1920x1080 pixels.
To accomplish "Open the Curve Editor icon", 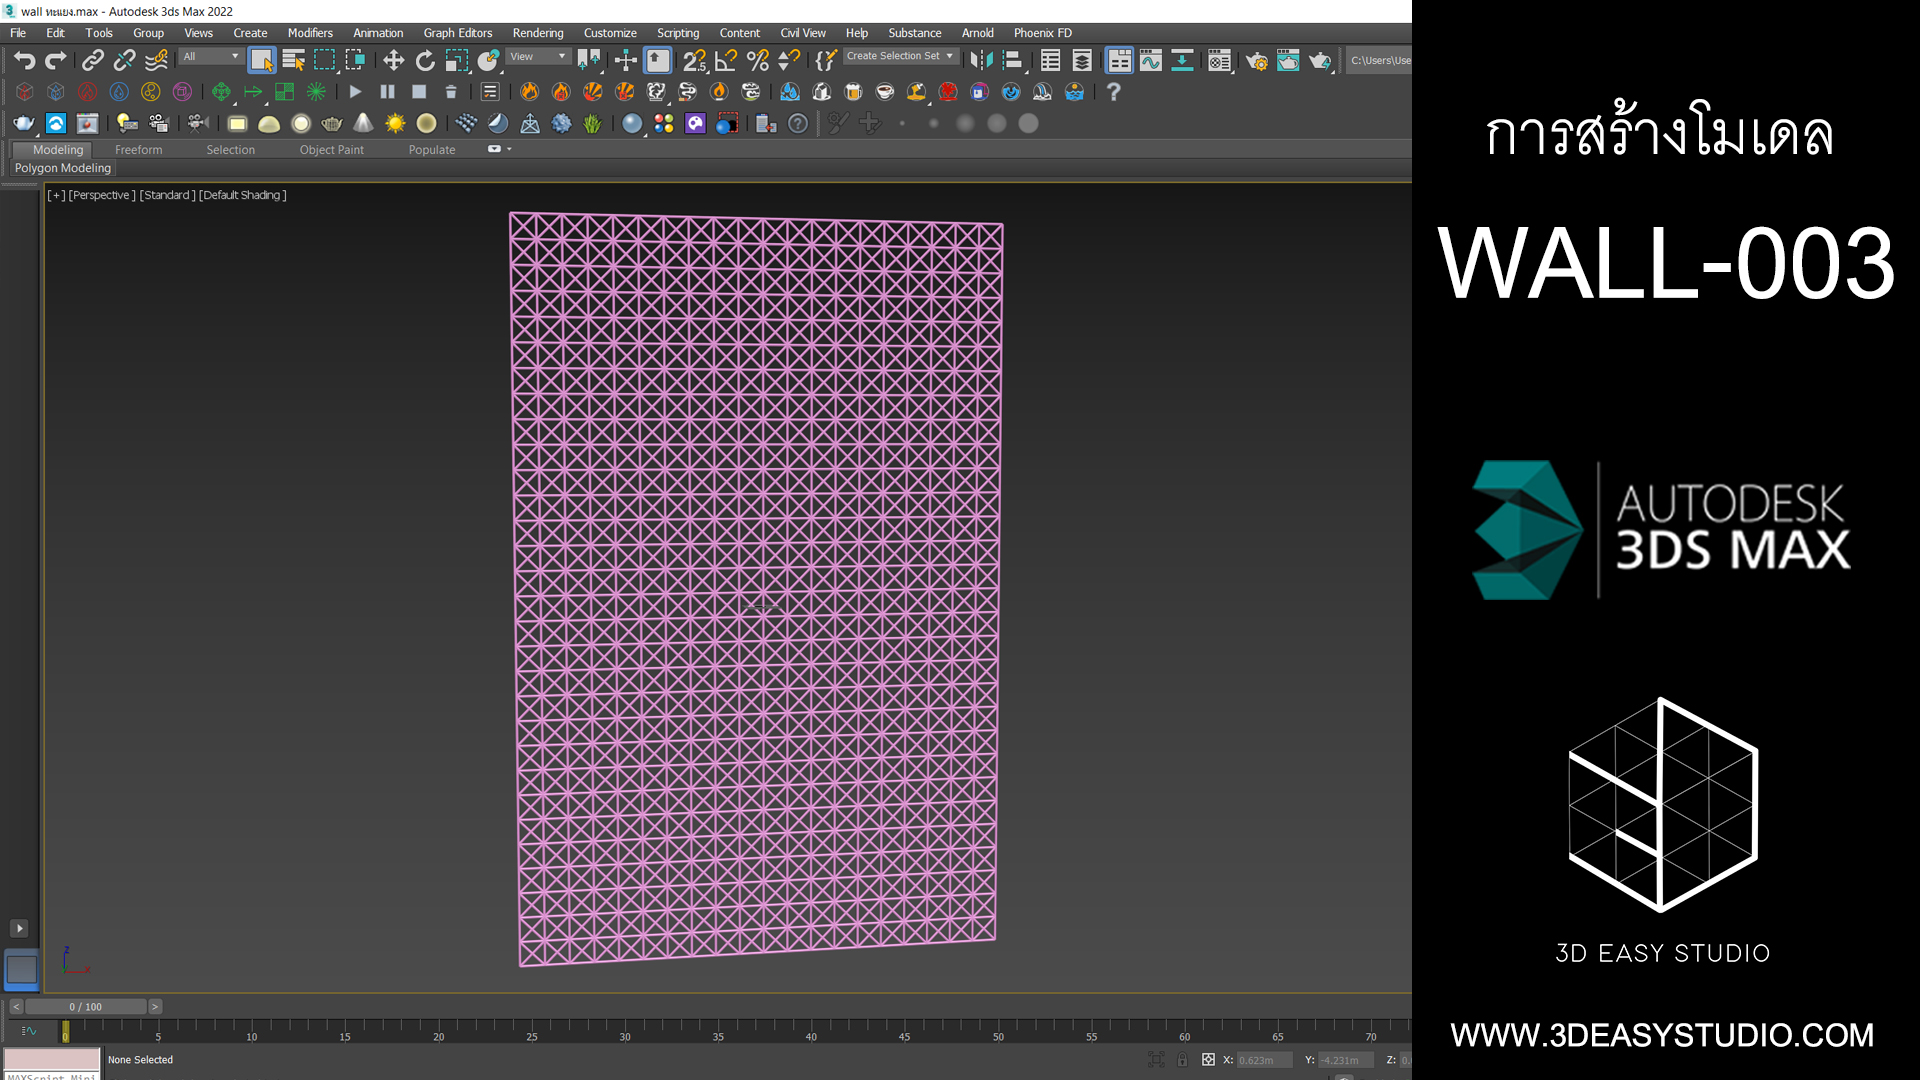I will click(x=1151, y=61).
